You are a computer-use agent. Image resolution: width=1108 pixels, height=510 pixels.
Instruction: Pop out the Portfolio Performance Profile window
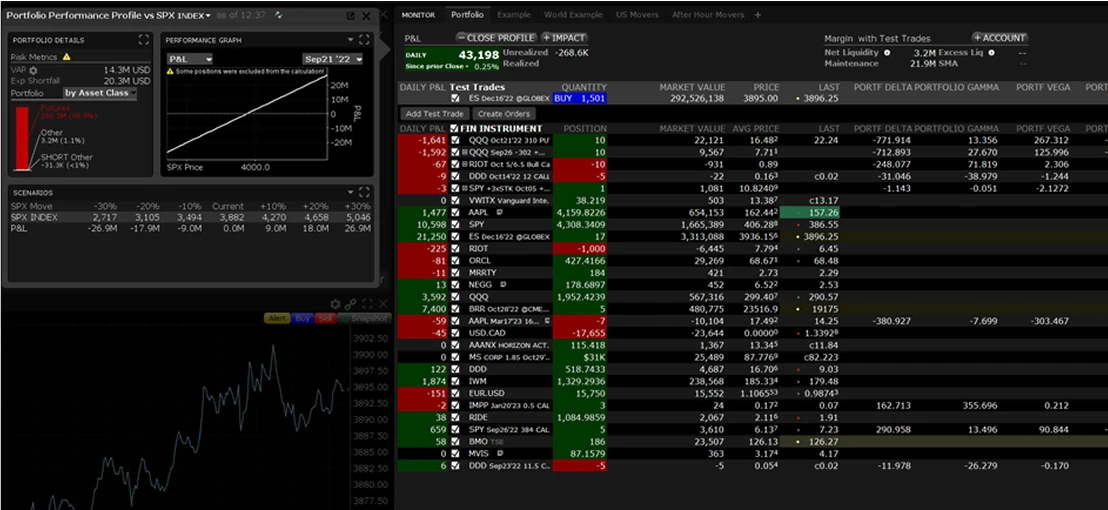(351, 16)
